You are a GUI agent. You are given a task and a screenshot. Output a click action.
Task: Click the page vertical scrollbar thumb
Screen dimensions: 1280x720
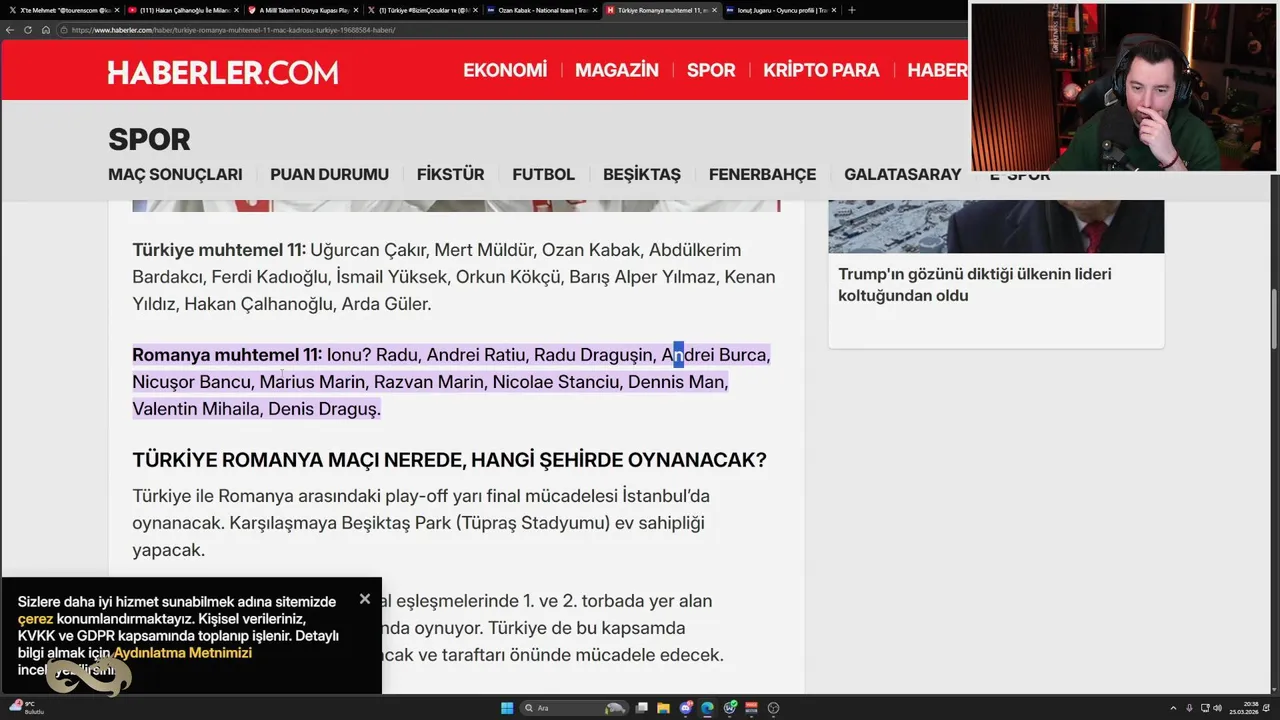pos(1275,320)
